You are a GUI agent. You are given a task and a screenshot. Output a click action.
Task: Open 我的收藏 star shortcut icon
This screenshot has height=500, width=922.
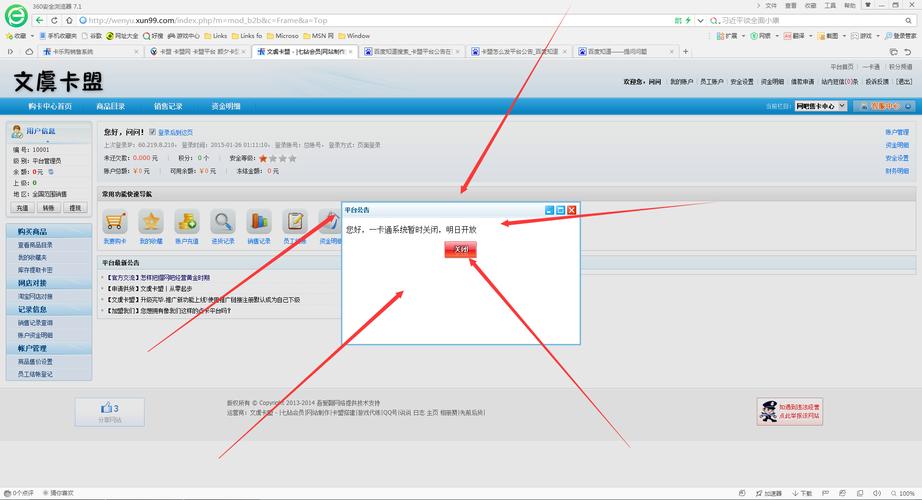[151, 222]
